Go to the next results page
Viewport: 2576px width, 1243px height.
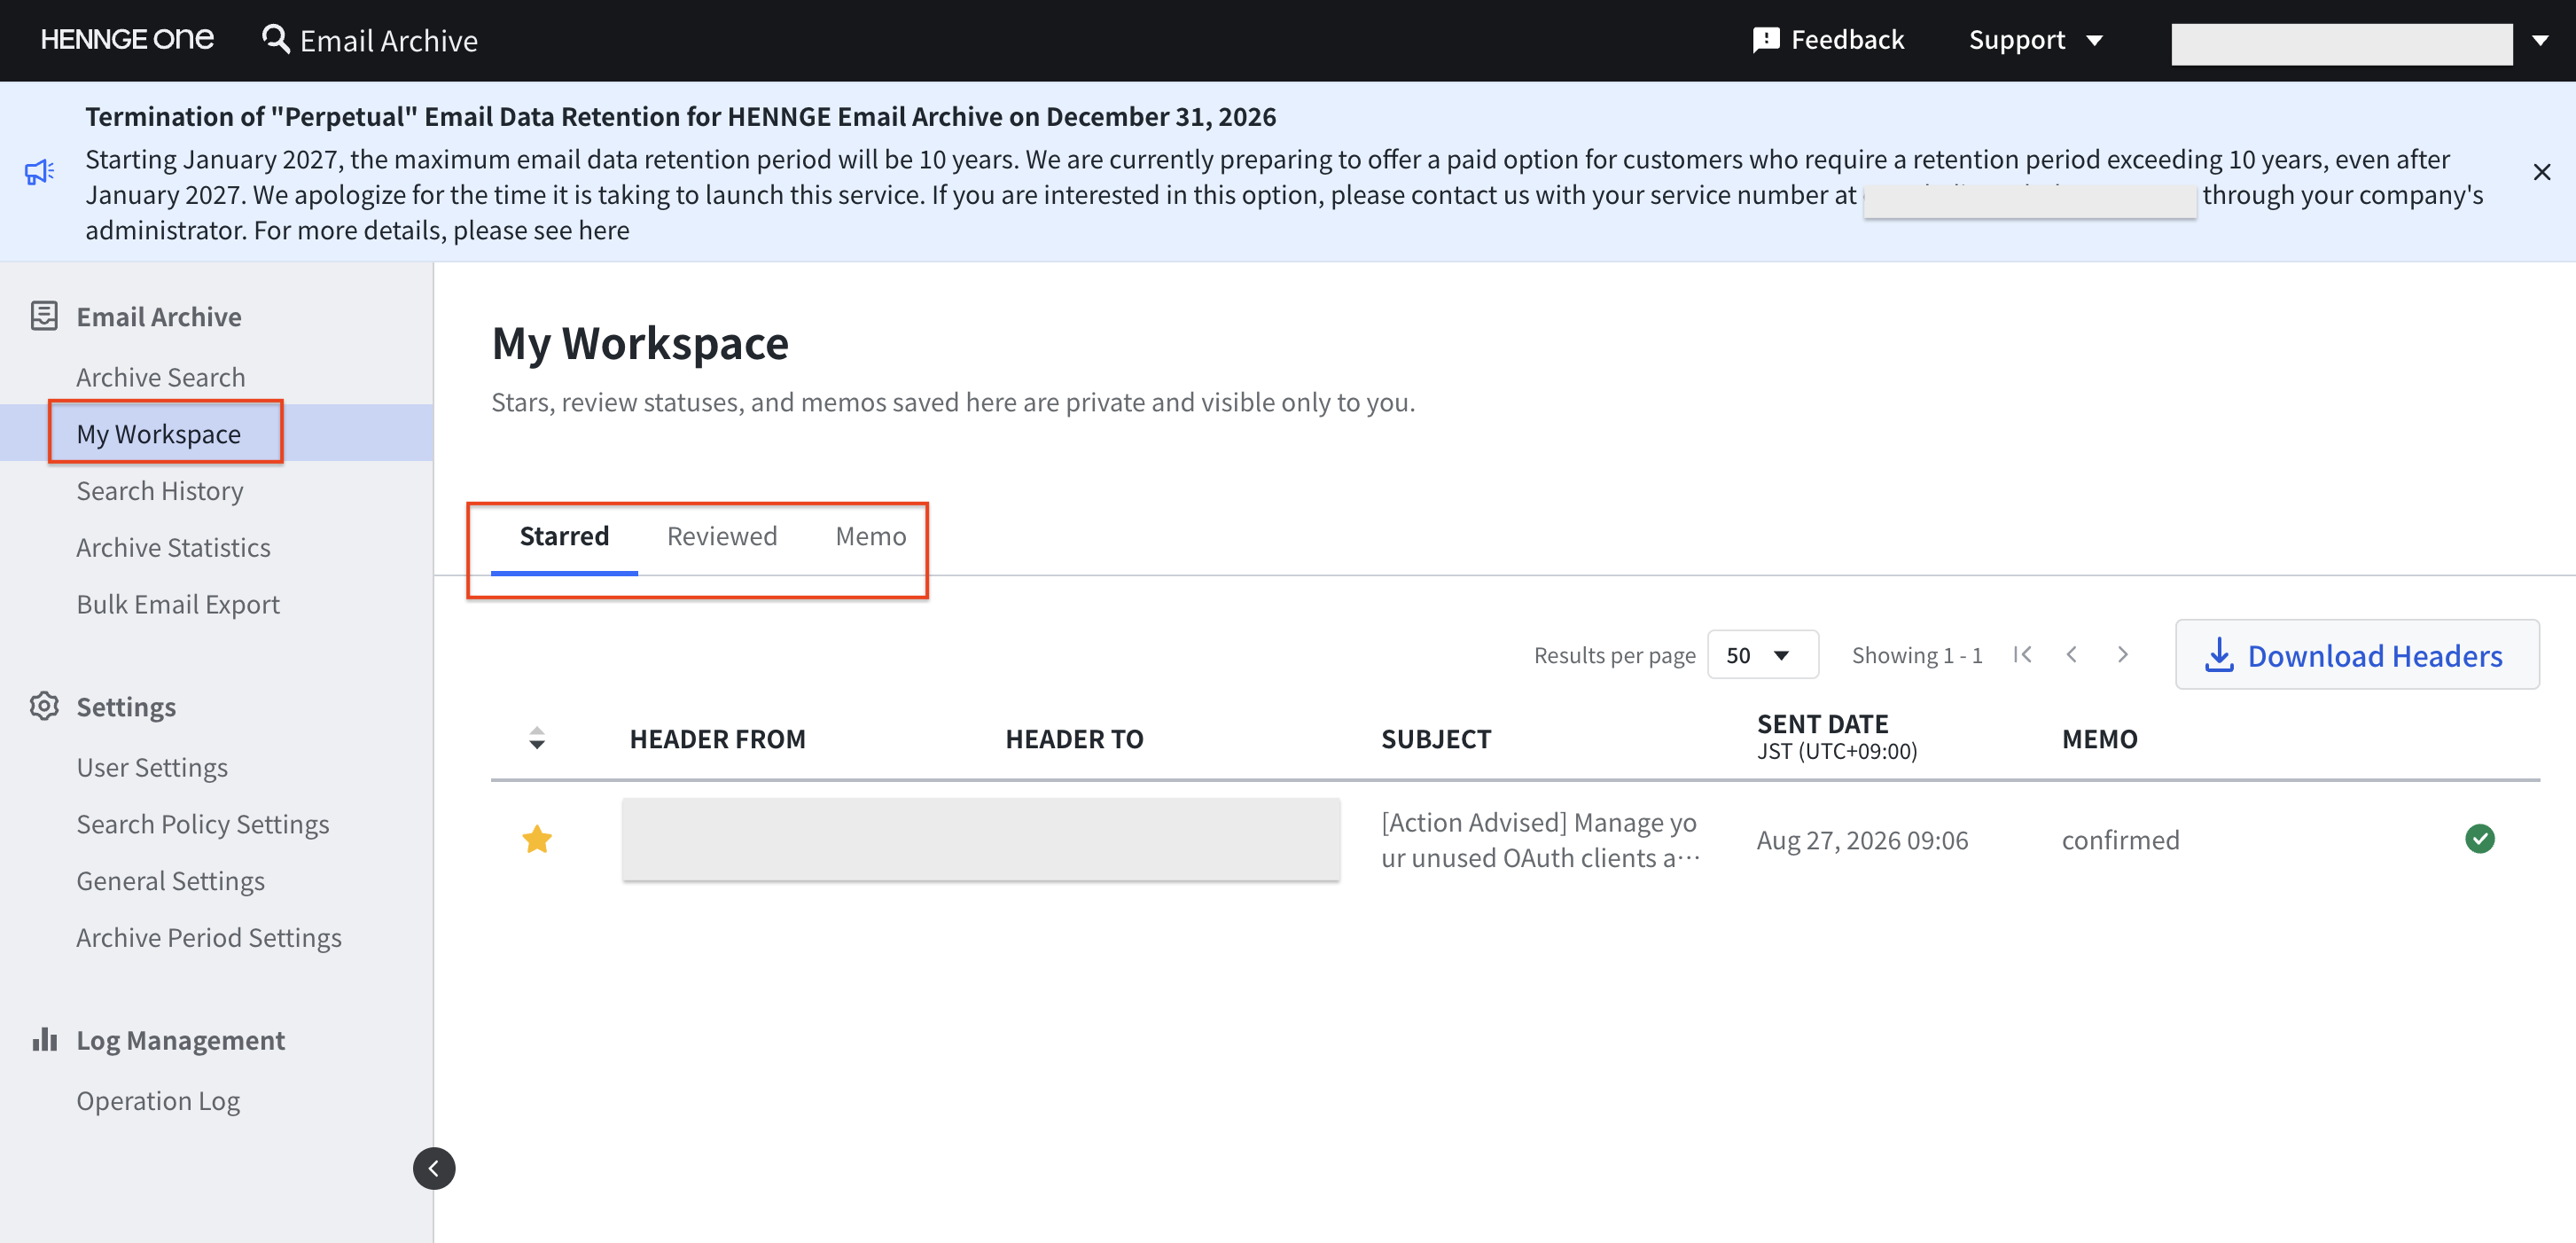coord(2122,655)
